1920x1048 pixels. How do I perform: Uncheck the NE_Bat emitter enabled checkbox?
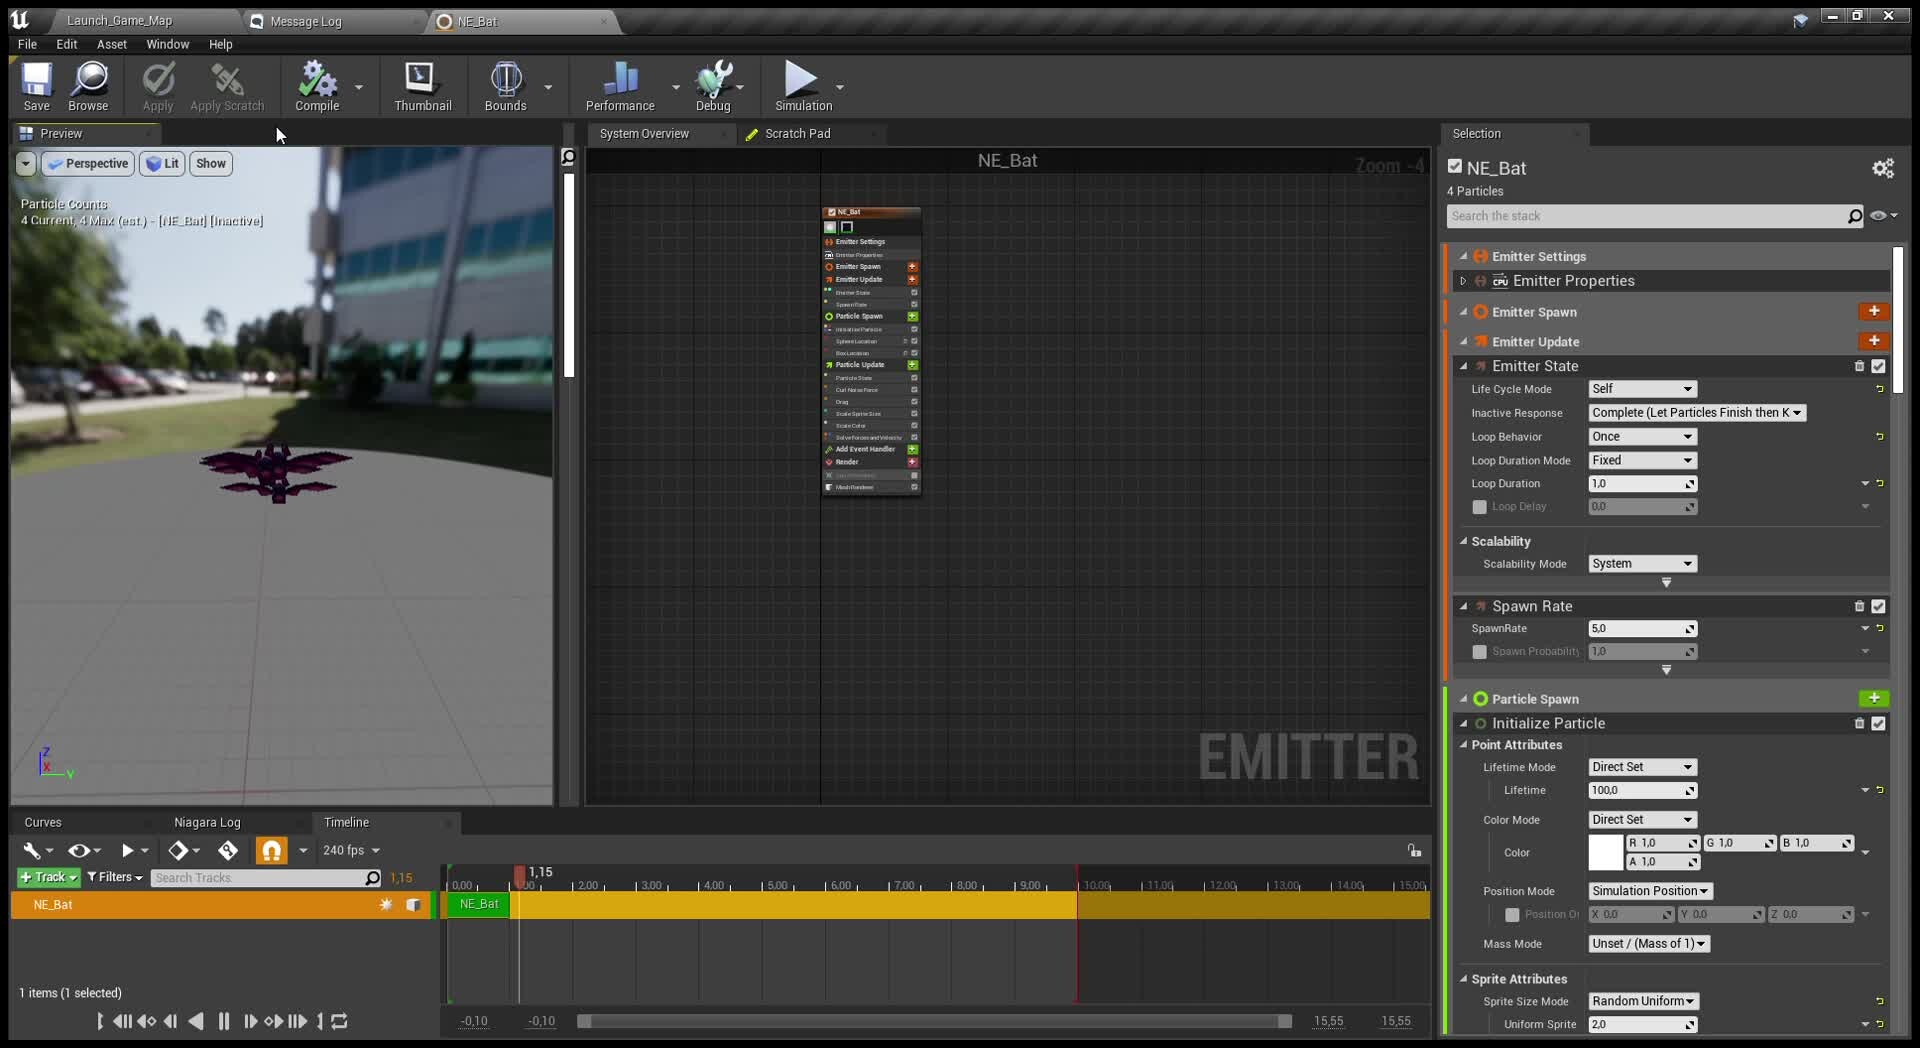click(x=1455, y=167)
